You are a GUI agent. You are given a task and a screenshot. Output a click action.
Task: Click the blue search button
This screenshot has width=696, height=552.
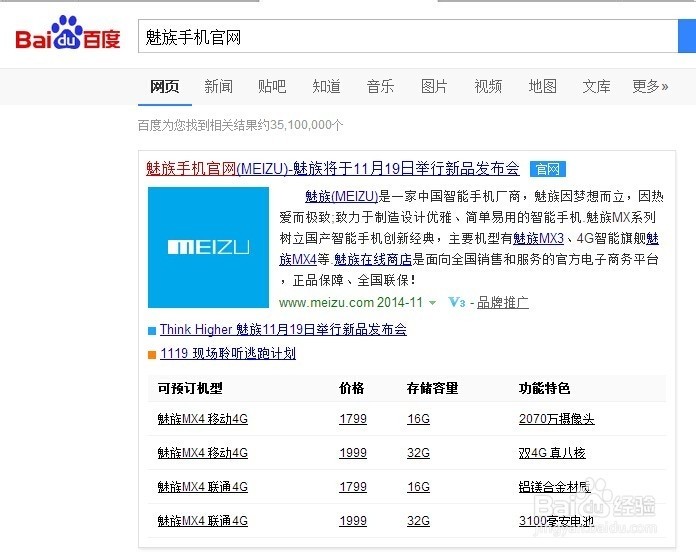[687, 36]
